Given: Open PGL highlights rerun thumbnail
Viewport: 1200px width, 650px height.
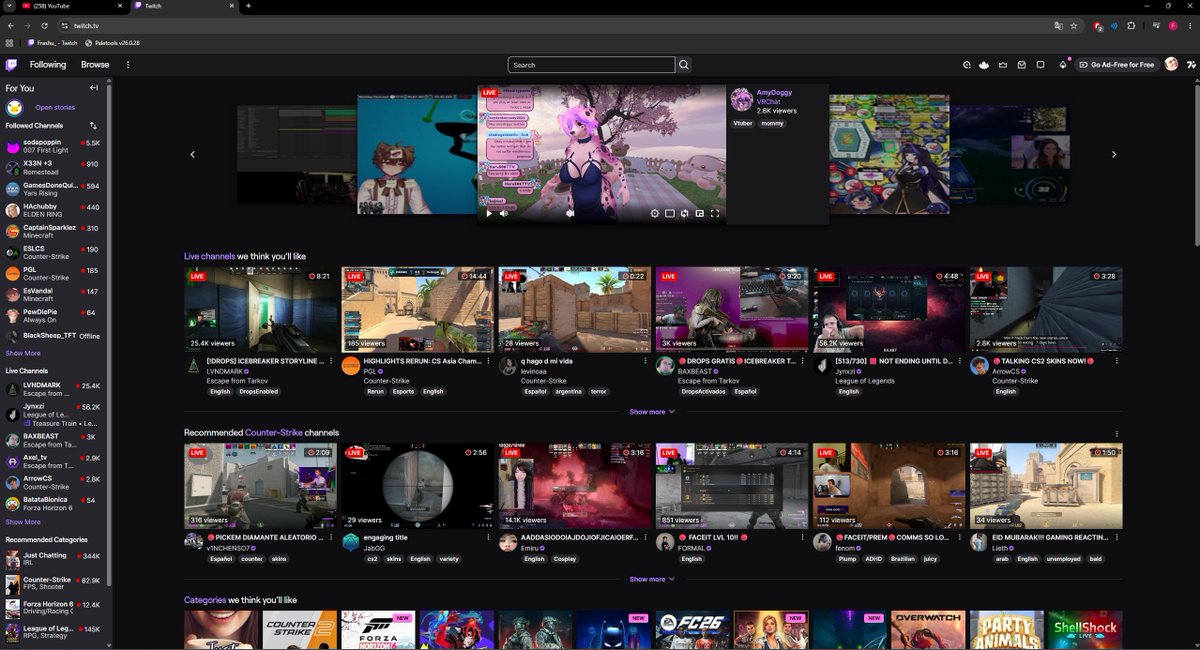Looking at the screenshot, I should point(417,310).
